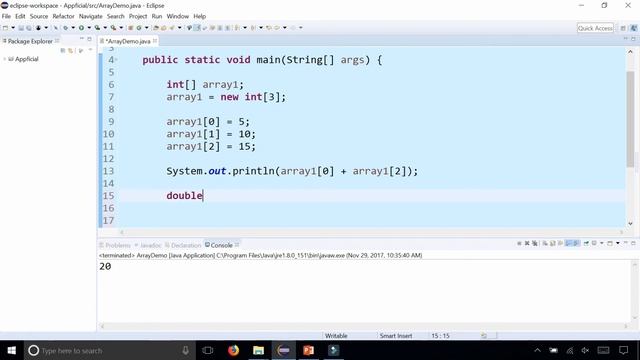Collapse All in Package Explorer
This screenshot has width=640, height=360.
pos(63,50)
